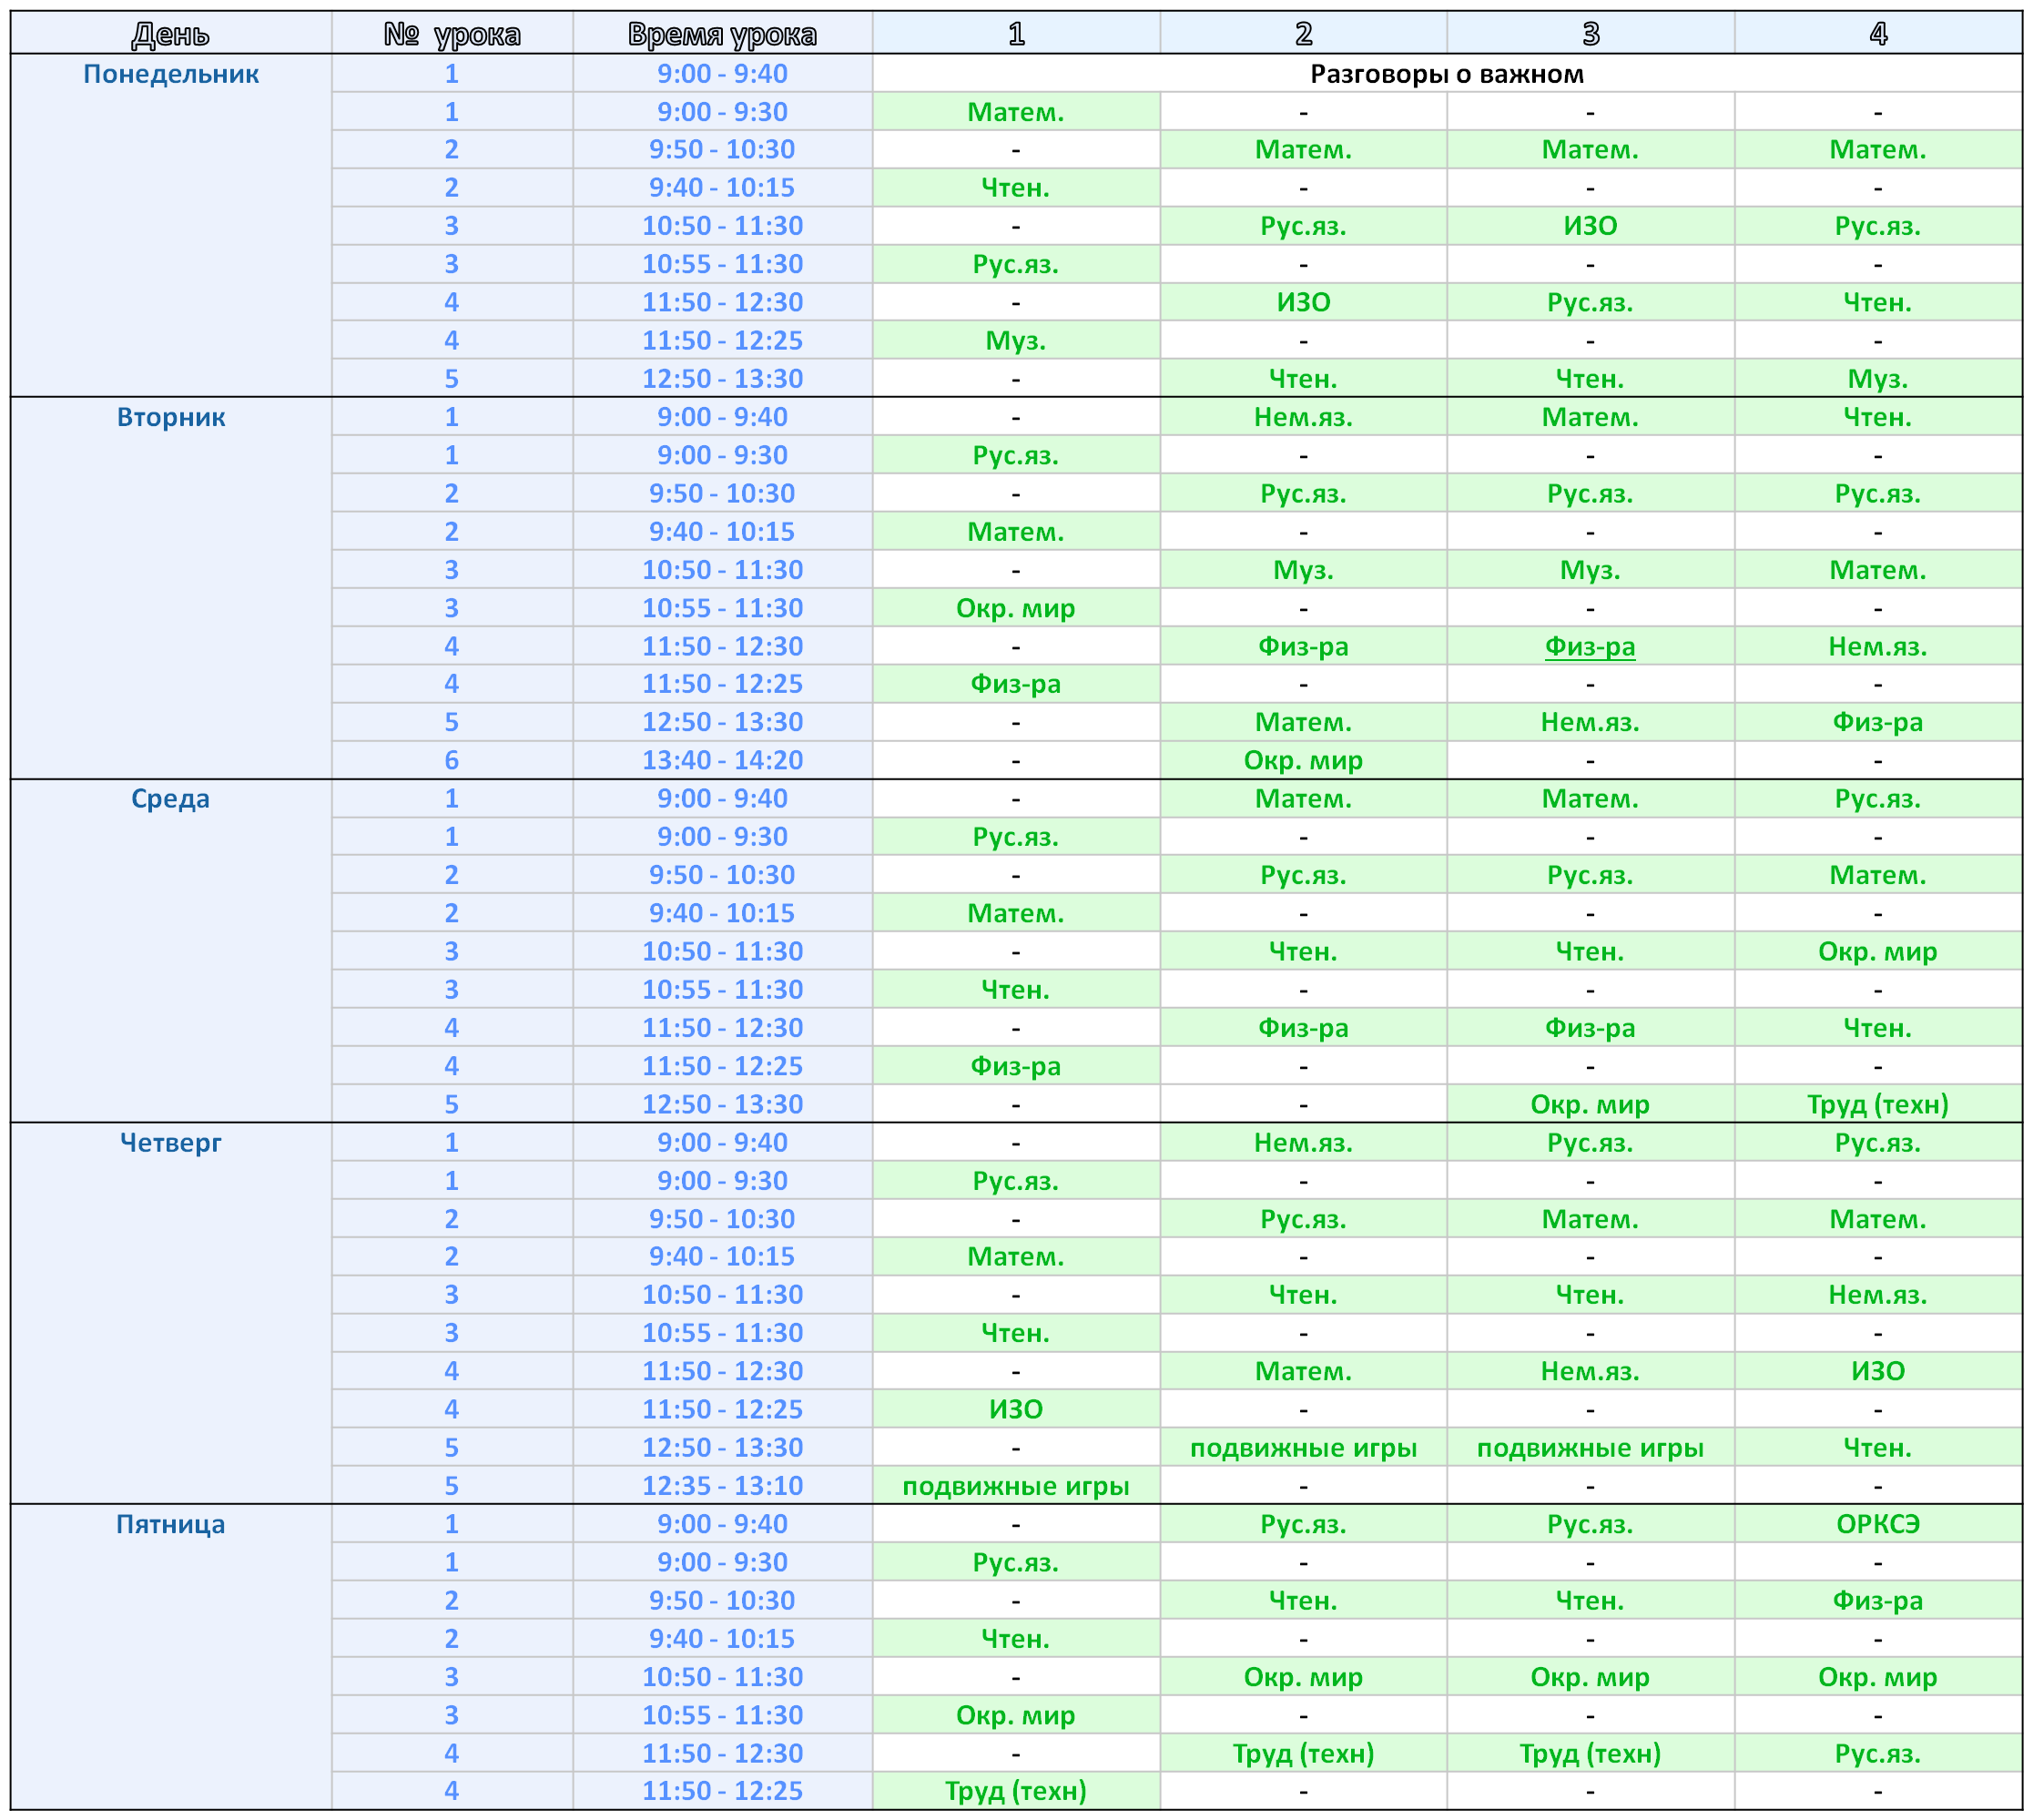The width and height of the screenshot is (2033, 1820).
Task: Select Wednesday's 'Матем.' in the 9:50 - 10:30 row
Action: [1878, 875]
